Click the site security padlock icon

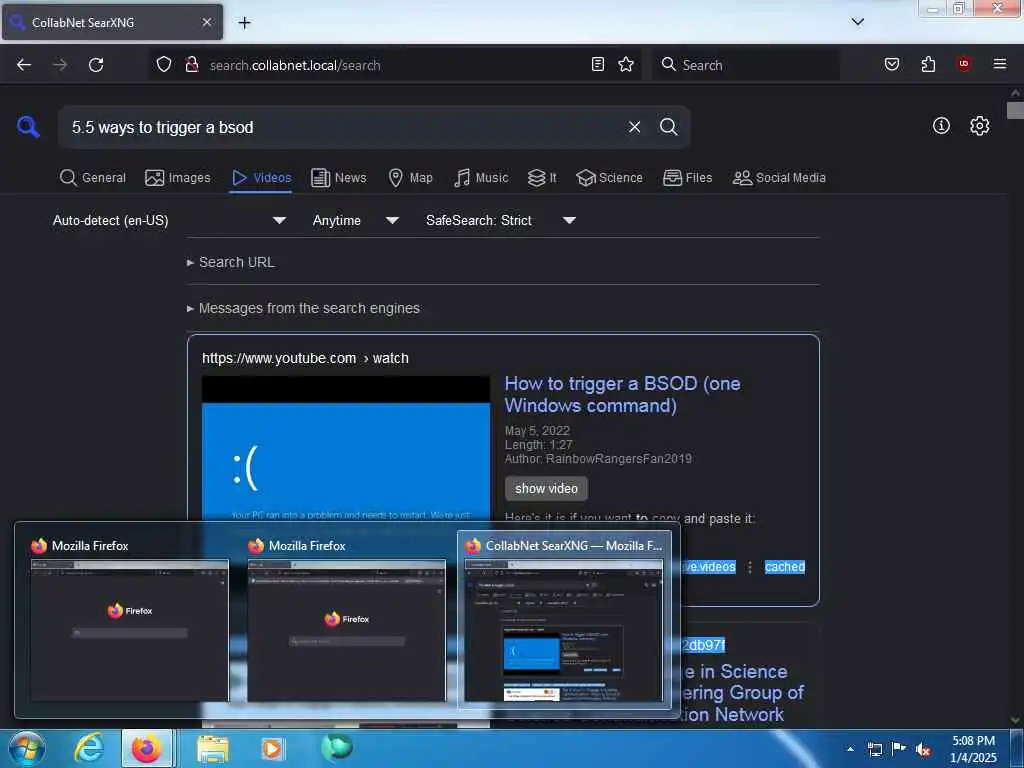point(191,64)
